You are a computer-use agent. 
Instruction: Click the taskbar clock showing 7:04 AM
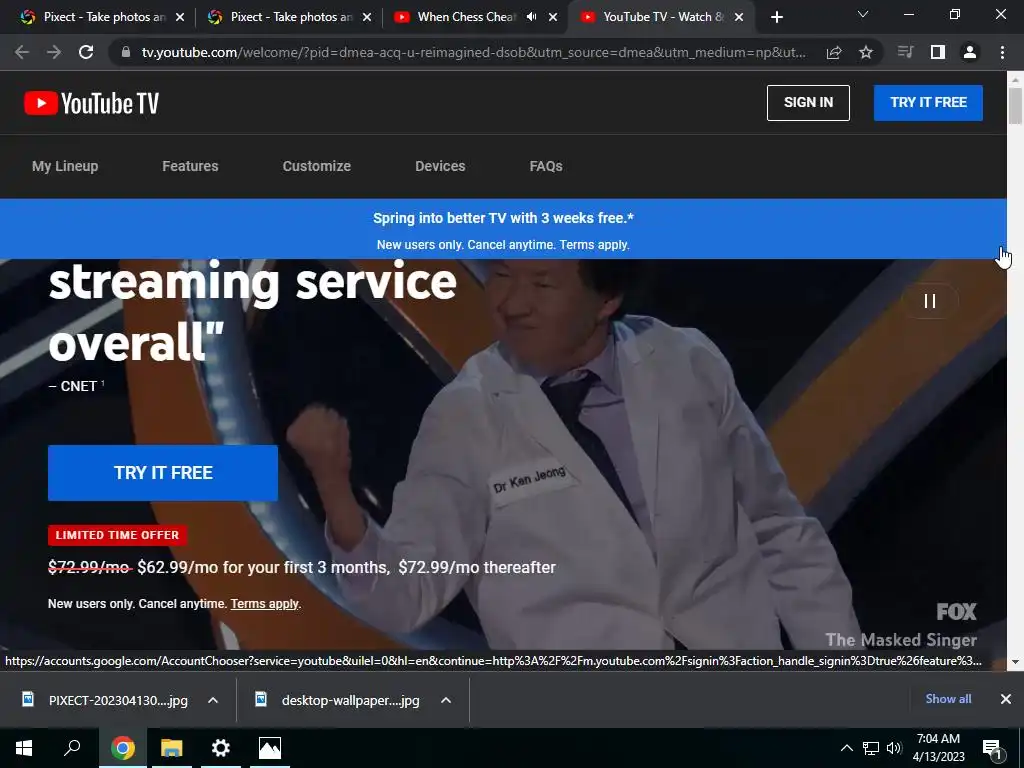[x=938, y=748]
